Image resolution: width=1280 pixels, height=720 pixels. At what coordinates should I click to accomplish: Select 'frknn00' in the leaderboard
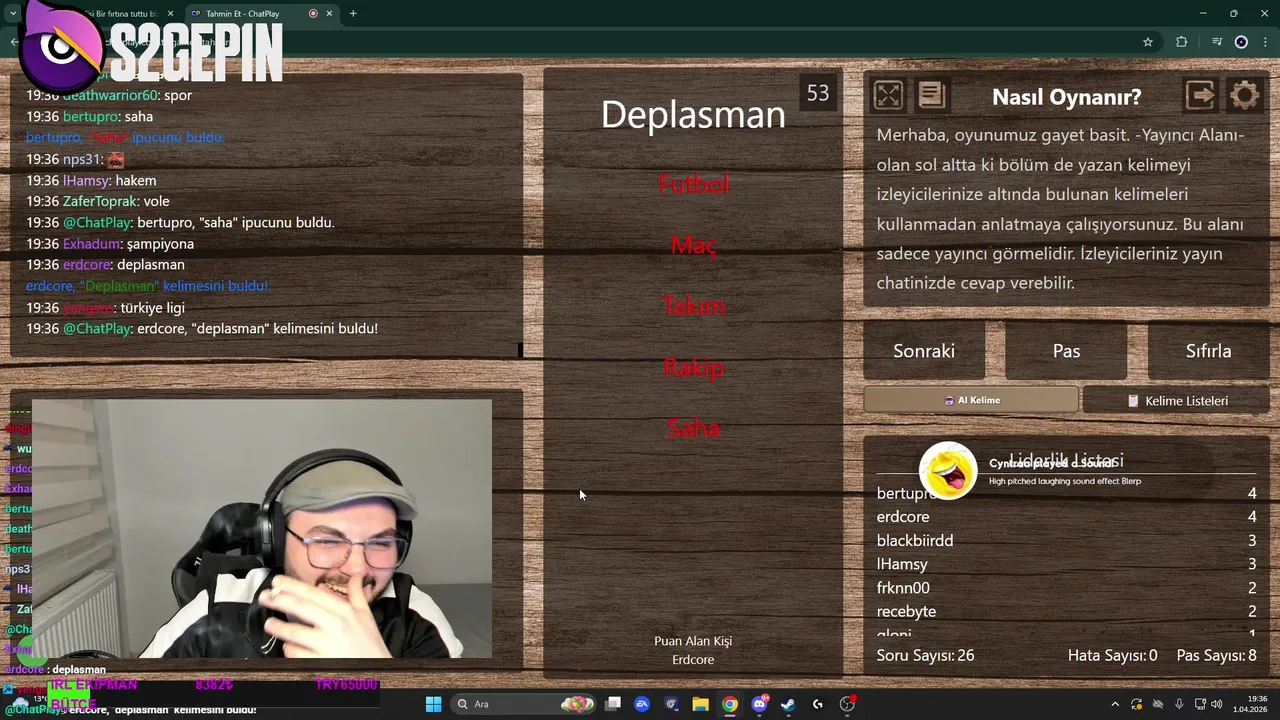click(903, 588)
